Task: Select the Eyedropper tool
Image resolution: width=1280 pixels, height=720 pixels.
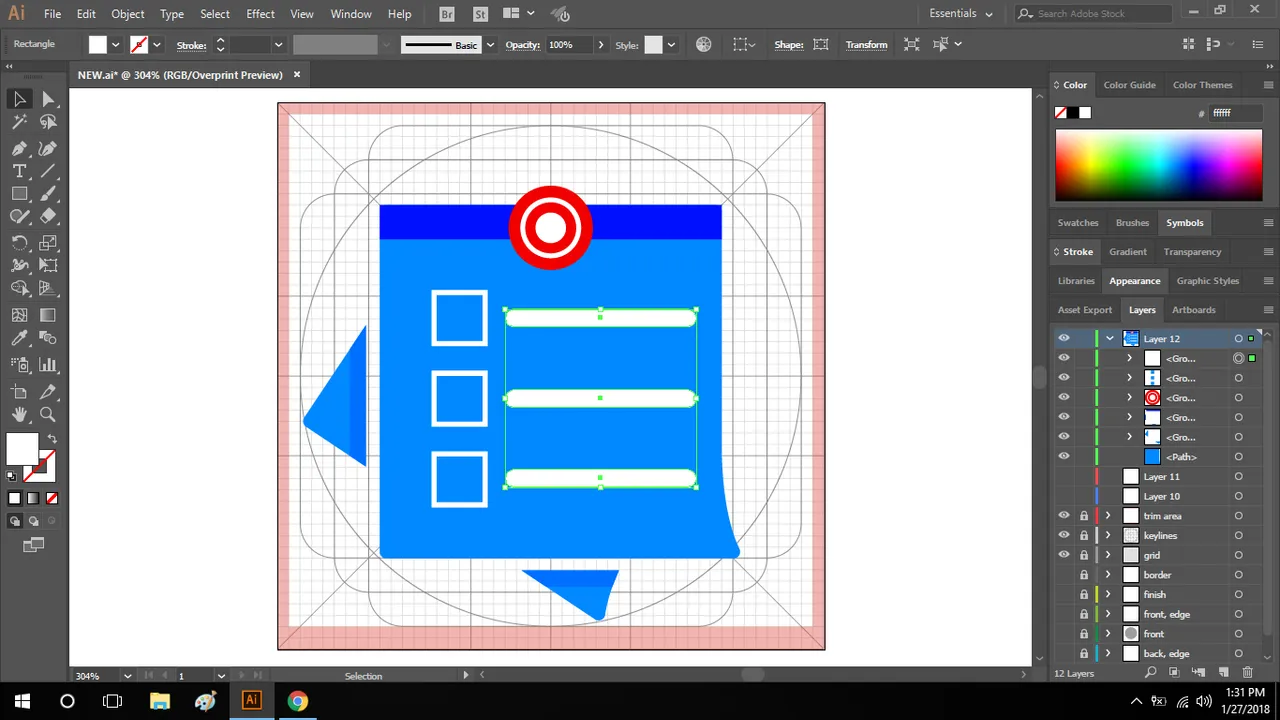Action: pyautogui.click(x=19, y=338)
